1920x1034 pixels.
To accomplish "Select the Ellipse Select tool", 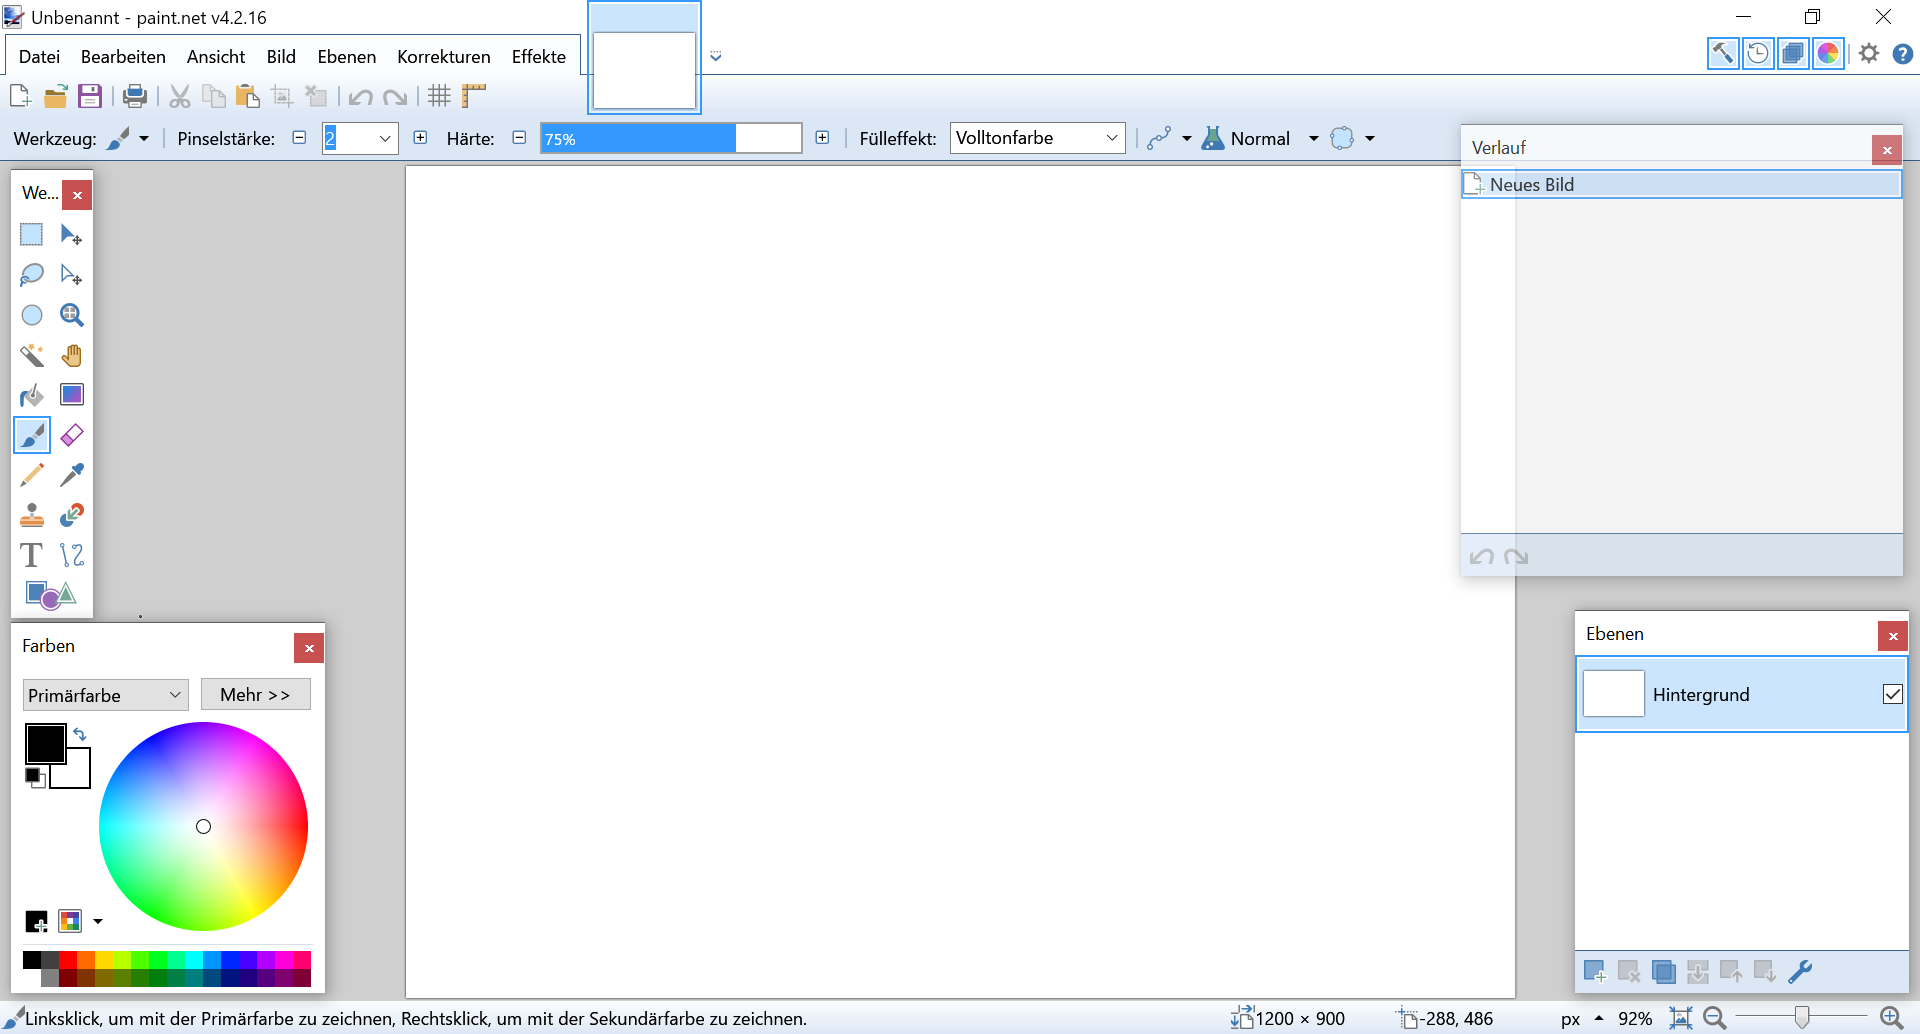I will (x=32, y=315).
